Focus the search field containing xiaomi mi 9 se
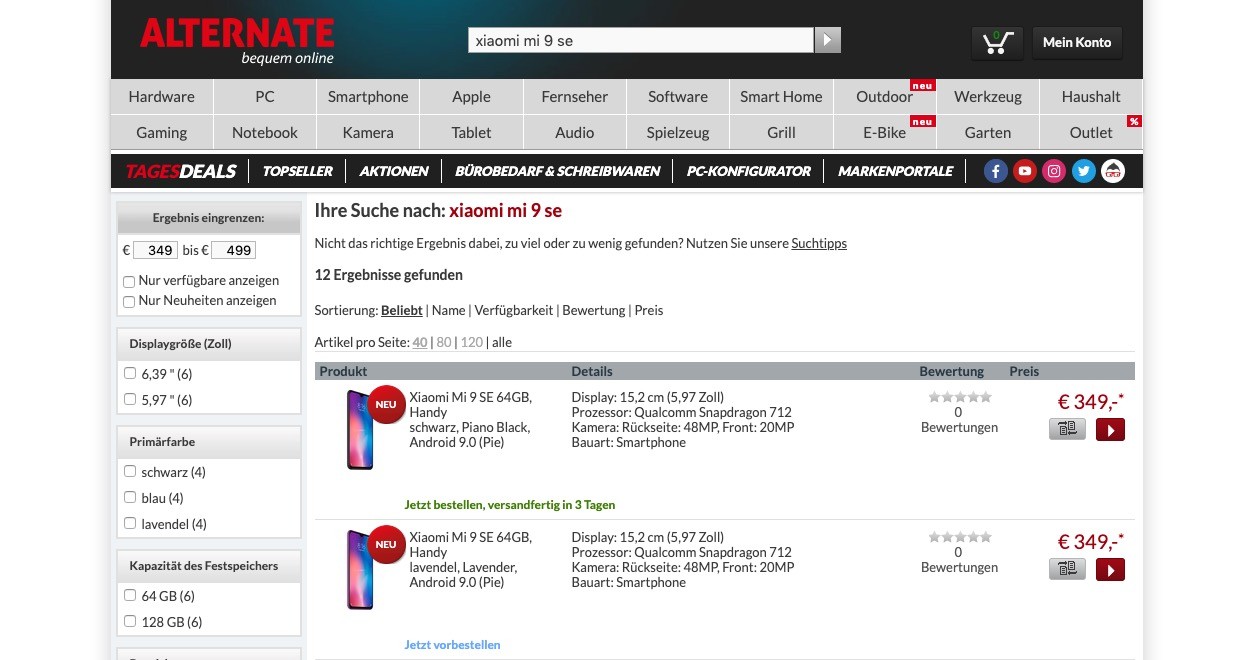 [641, 41]
